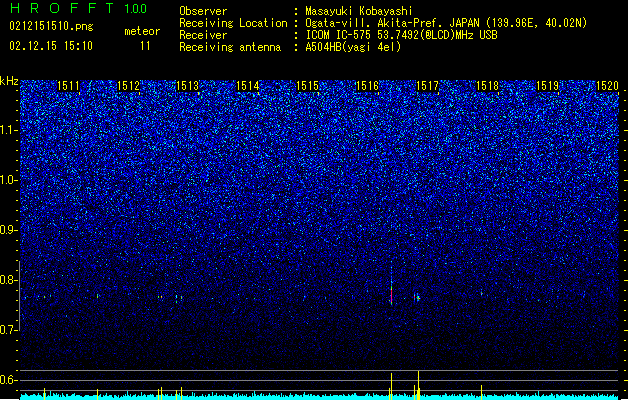Viewport: 629px width, 400px height.
Task: Click the 0.6 frequency axis label
Action: tap(9, 380)
